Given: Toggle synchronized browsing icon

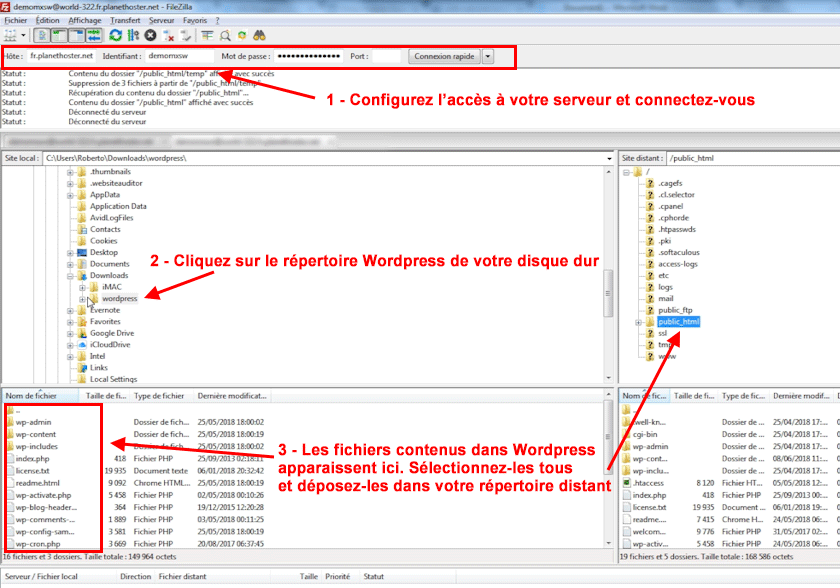Looking at the screenshot, I should tap(242, 35).
